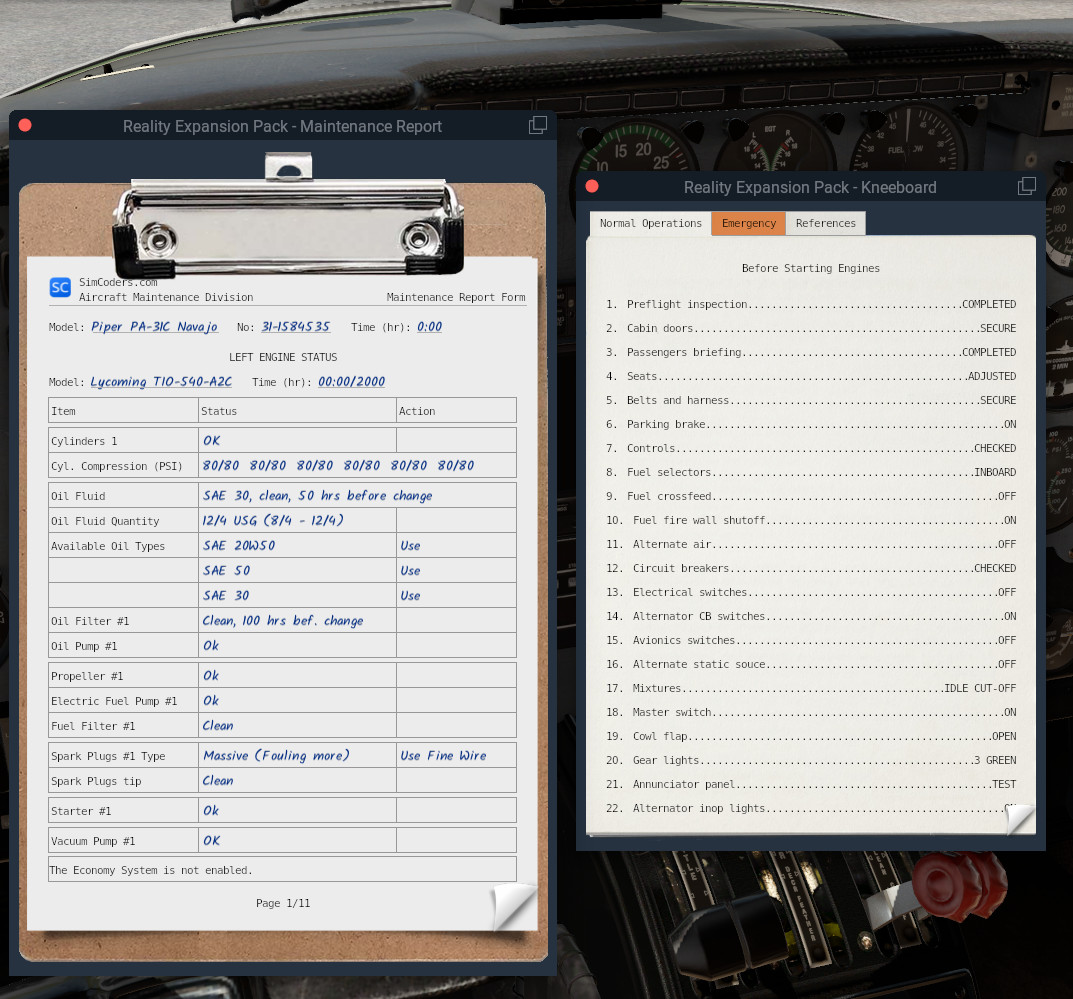Click Alternator CB switches item
1073x999 pixels.
811,616
